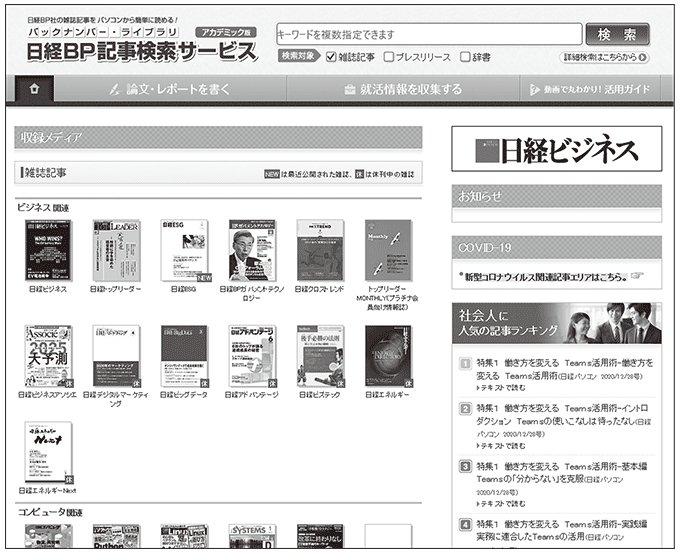Open the 論文・レポートを書く tab
The height and width of the screenshot is (554, 680).
click(x=170, y=89)
